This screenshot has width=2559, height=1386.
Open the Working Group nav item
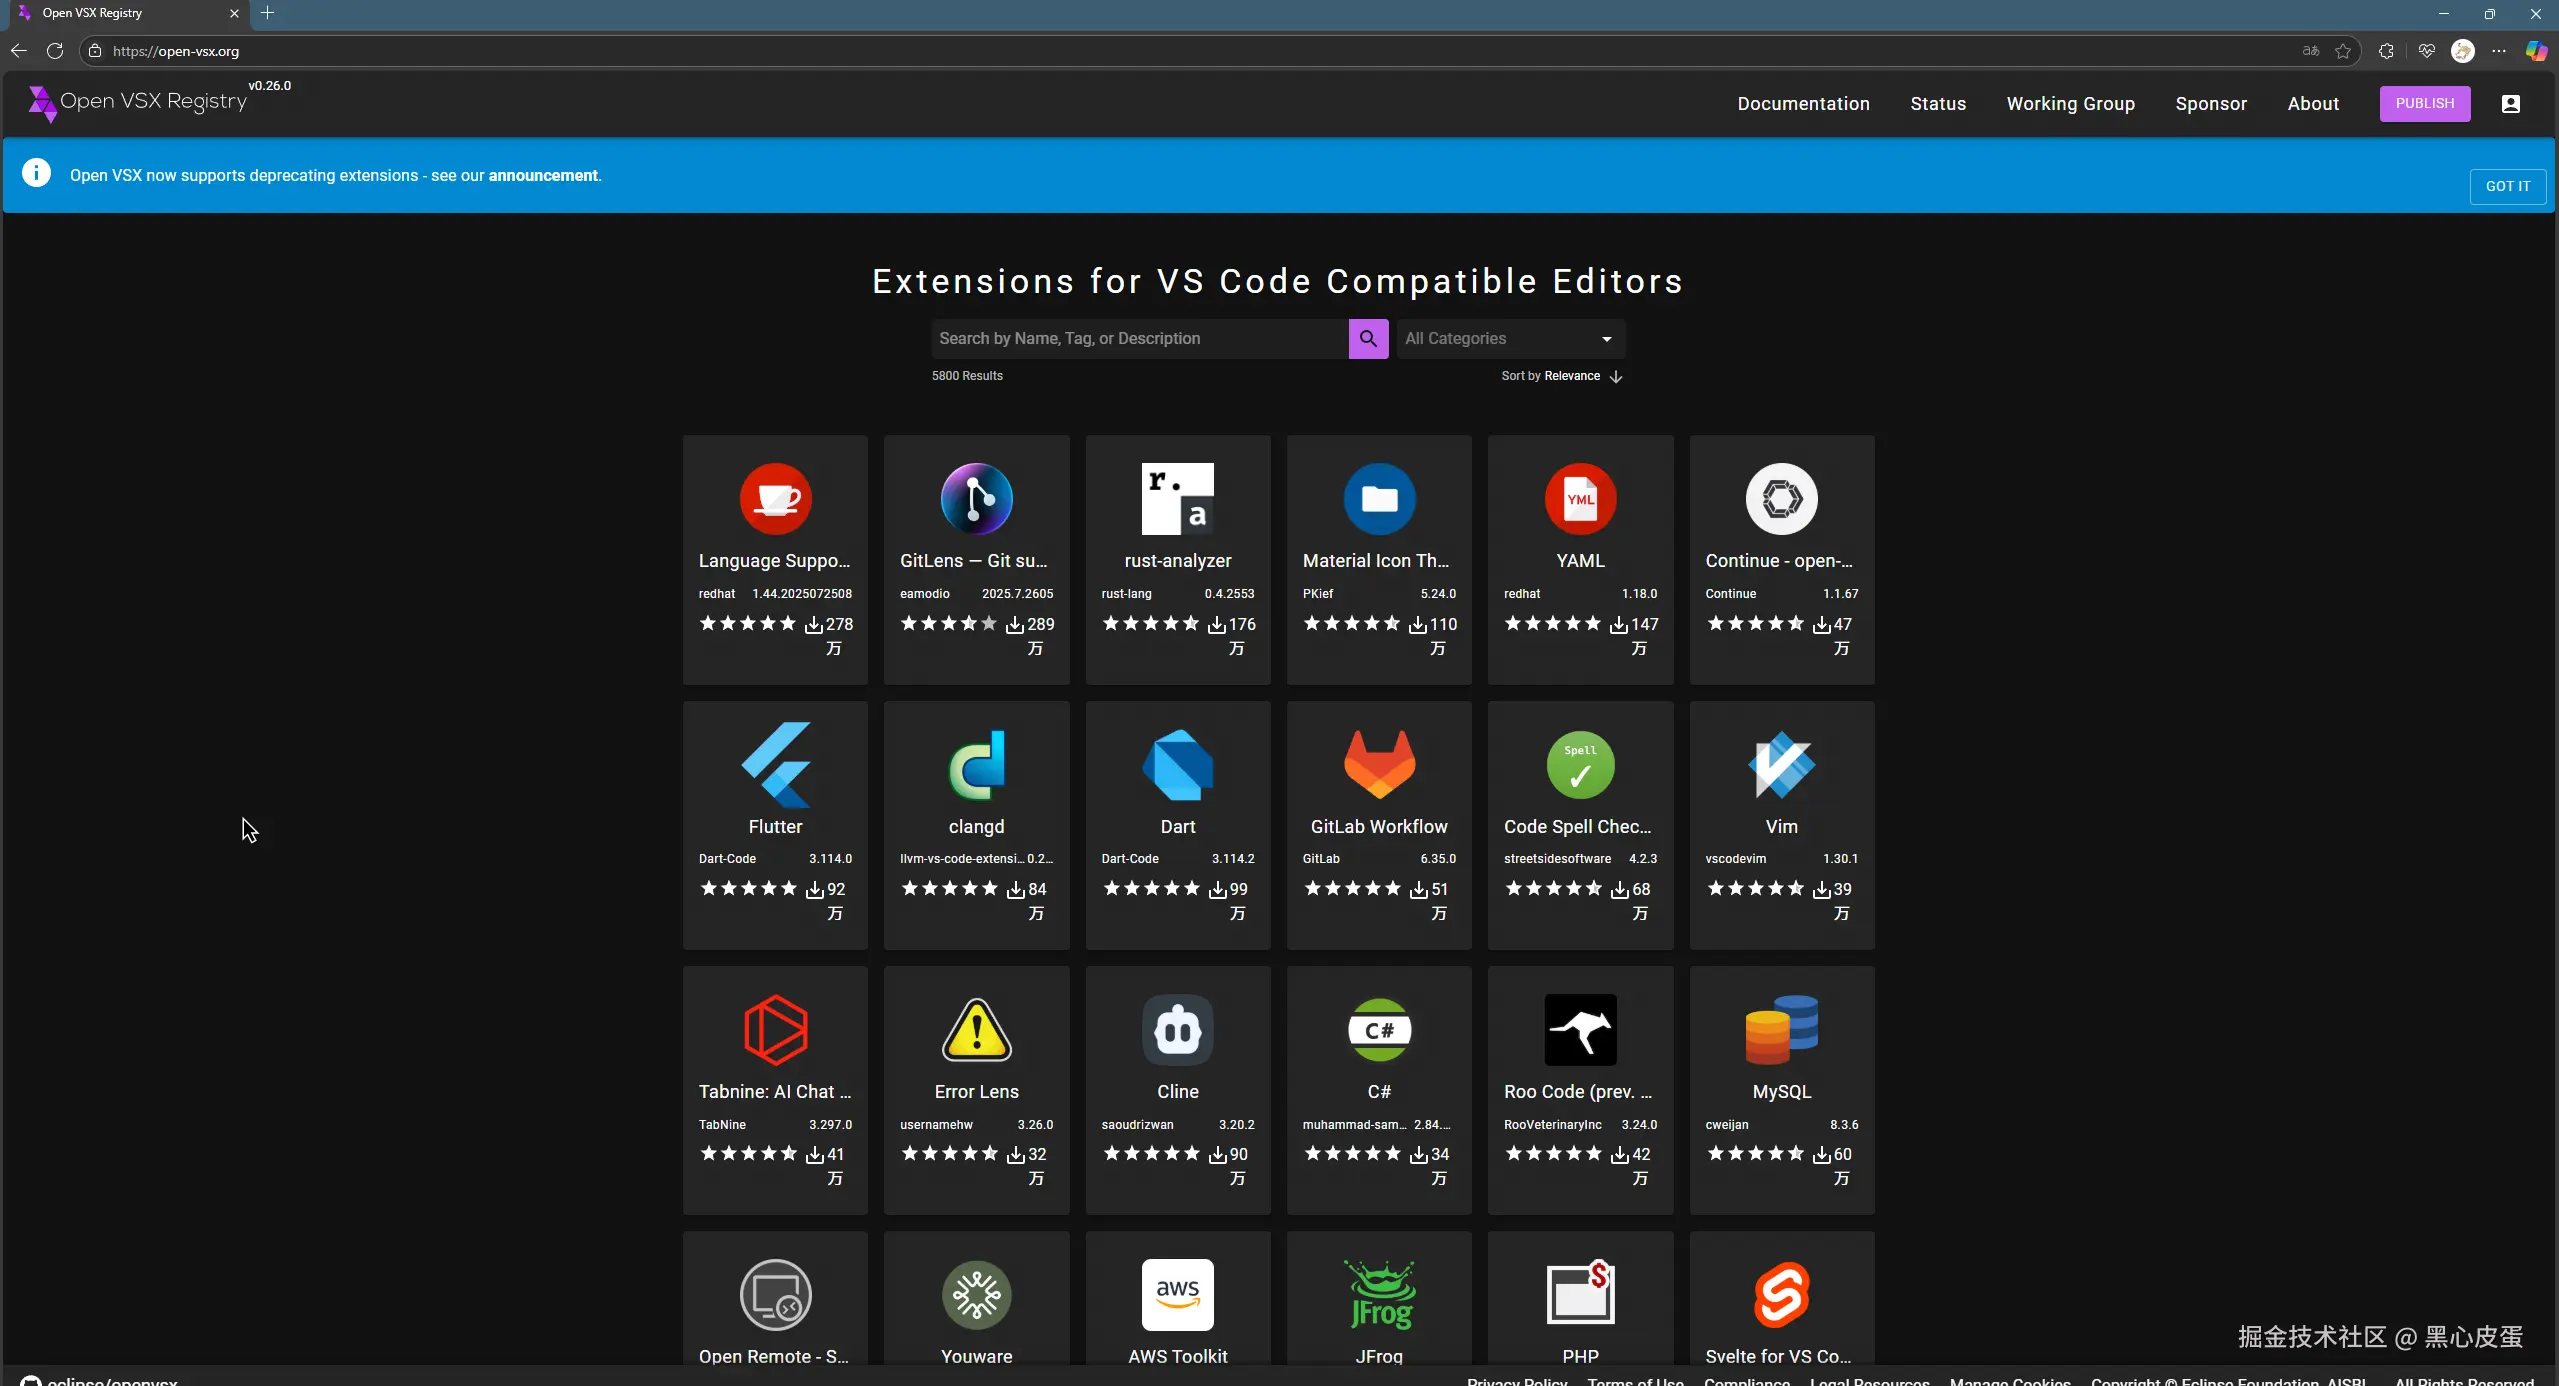2070,104
